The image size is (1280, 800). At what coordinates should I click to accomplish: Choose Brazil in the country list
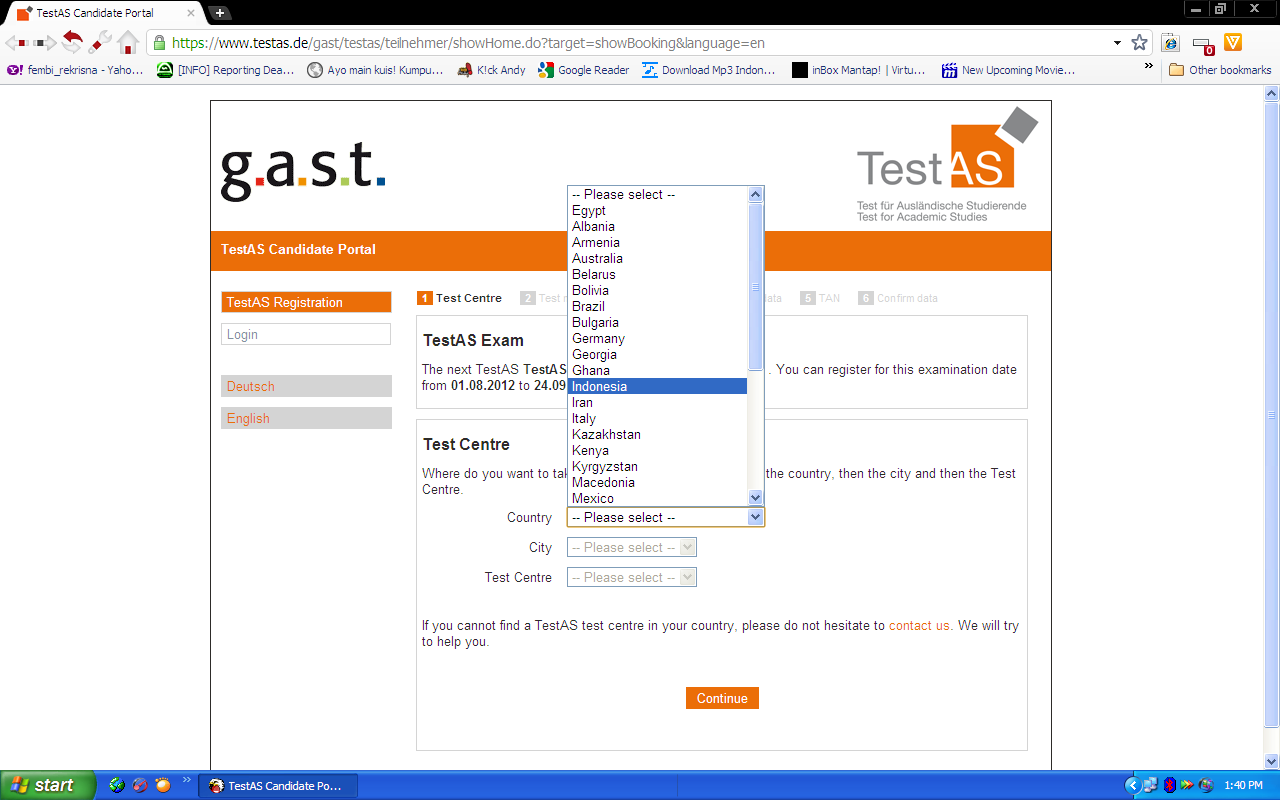point(657,306)
